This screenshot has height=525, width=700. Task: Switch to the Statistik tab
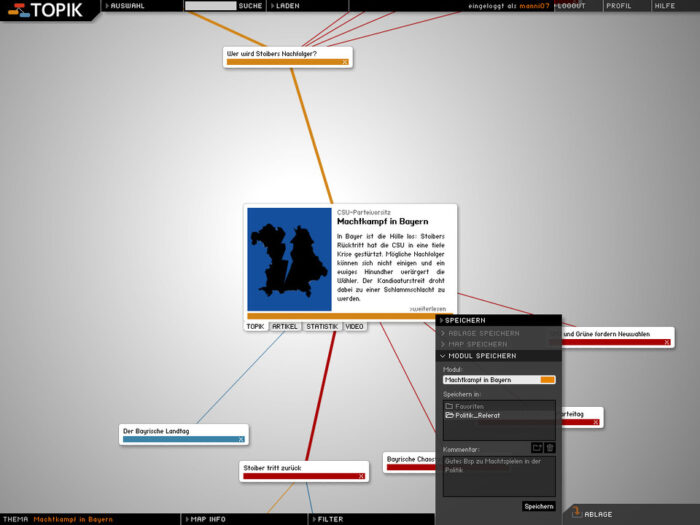pyautogui.click(x=321, y=326)
